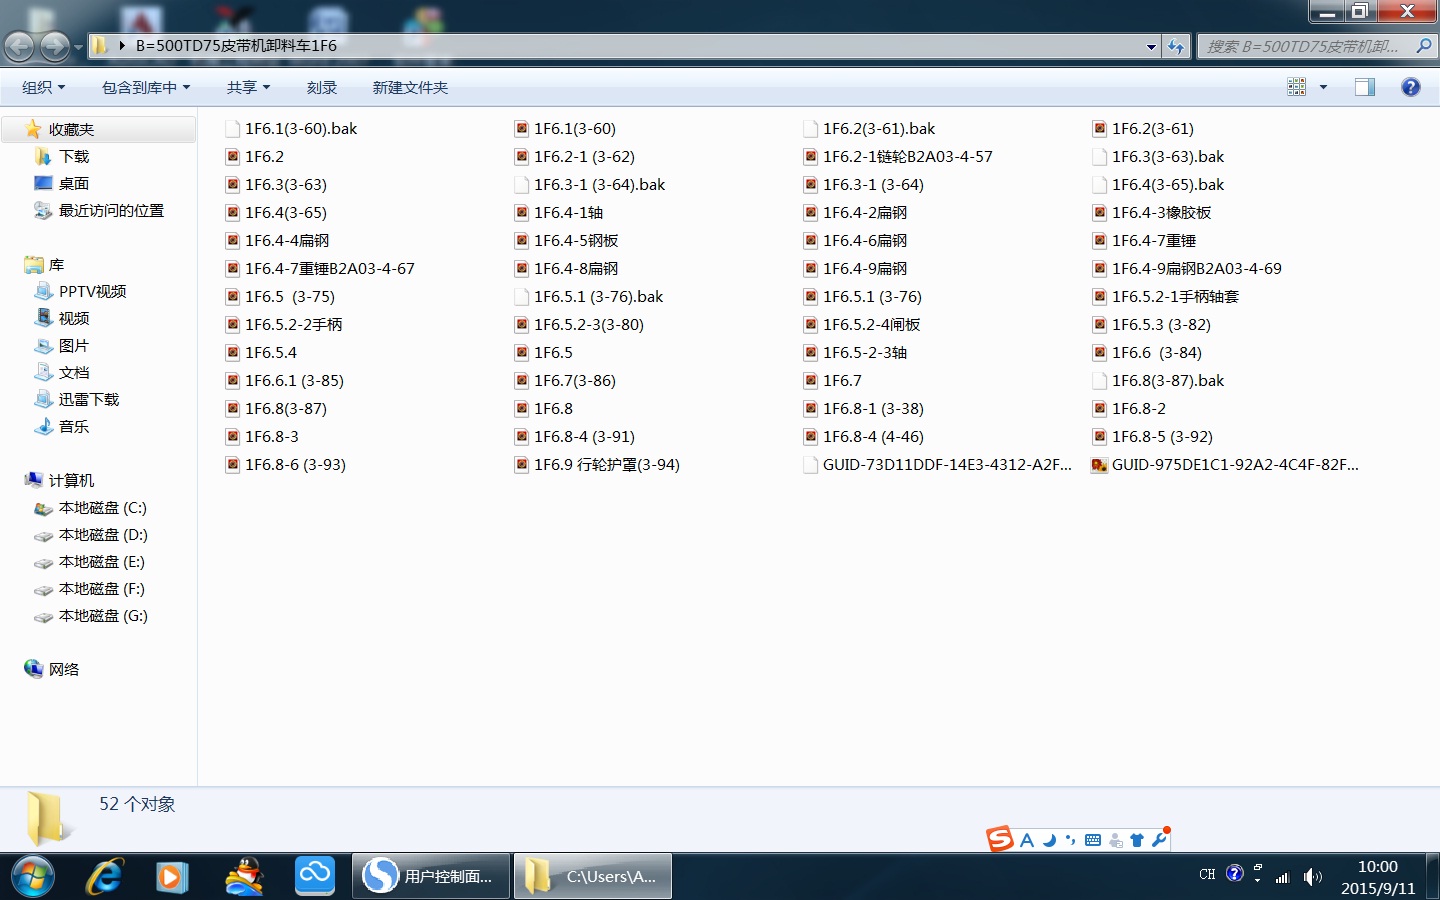Select file 1F6.3-1 (3-64).bak

[599, 184]
